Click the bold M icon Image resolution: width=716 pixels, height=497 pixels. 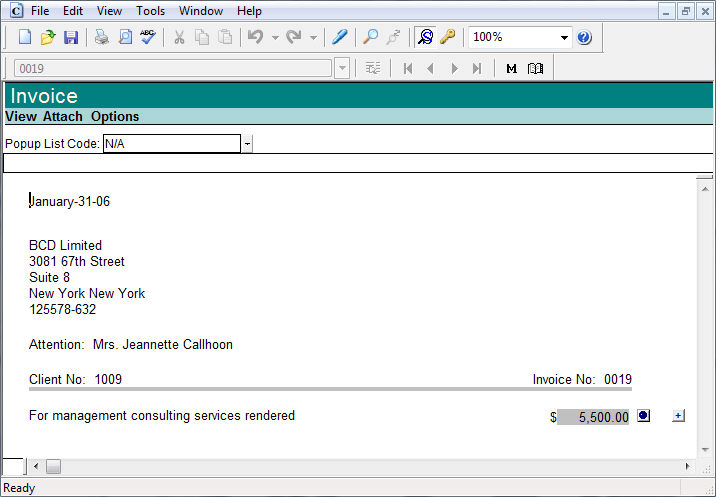[x=511, y=69]
